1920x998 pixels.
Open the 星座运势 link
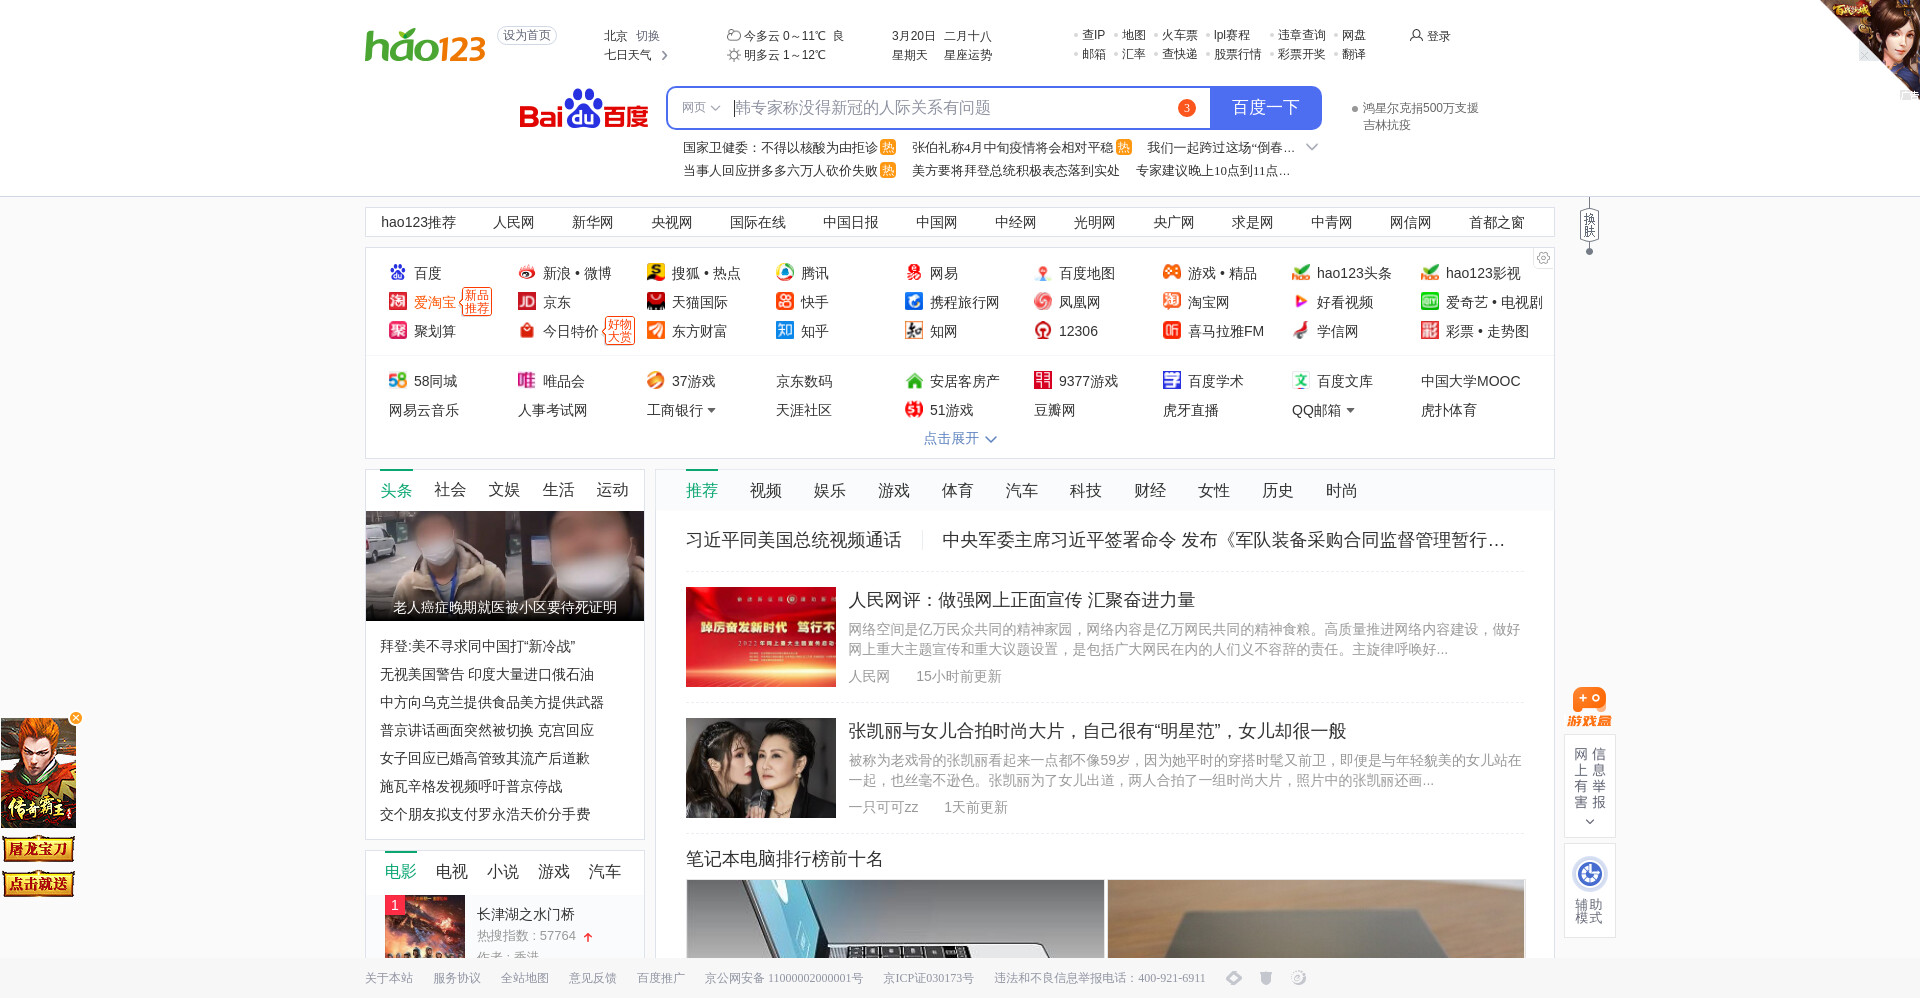click(x=968, y=55)
